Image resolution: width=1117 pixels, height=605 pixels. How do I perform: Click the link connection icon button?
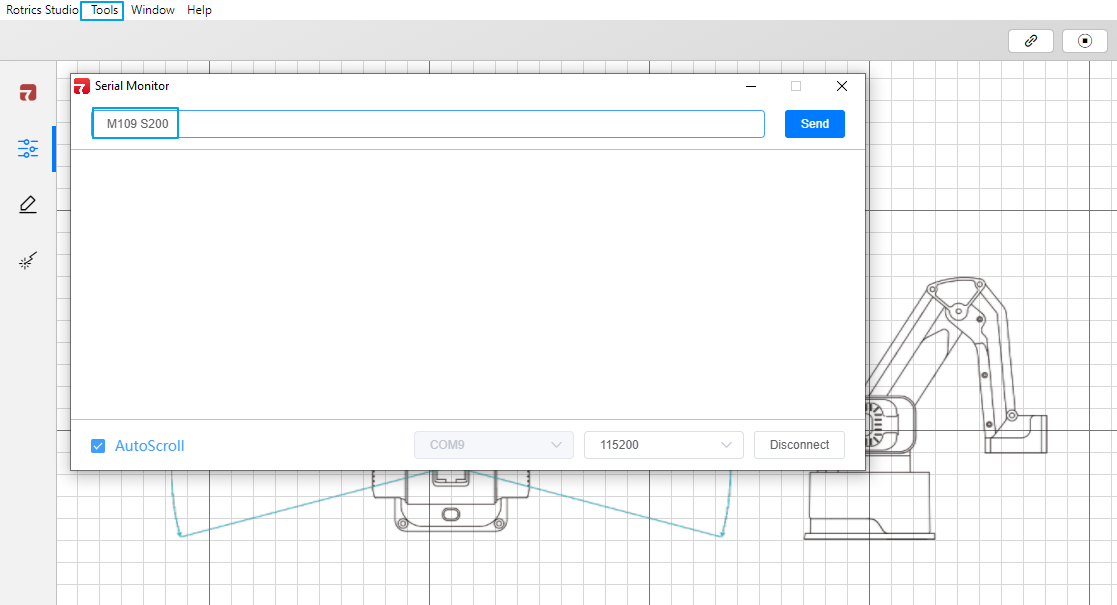tap(1031, 41)
